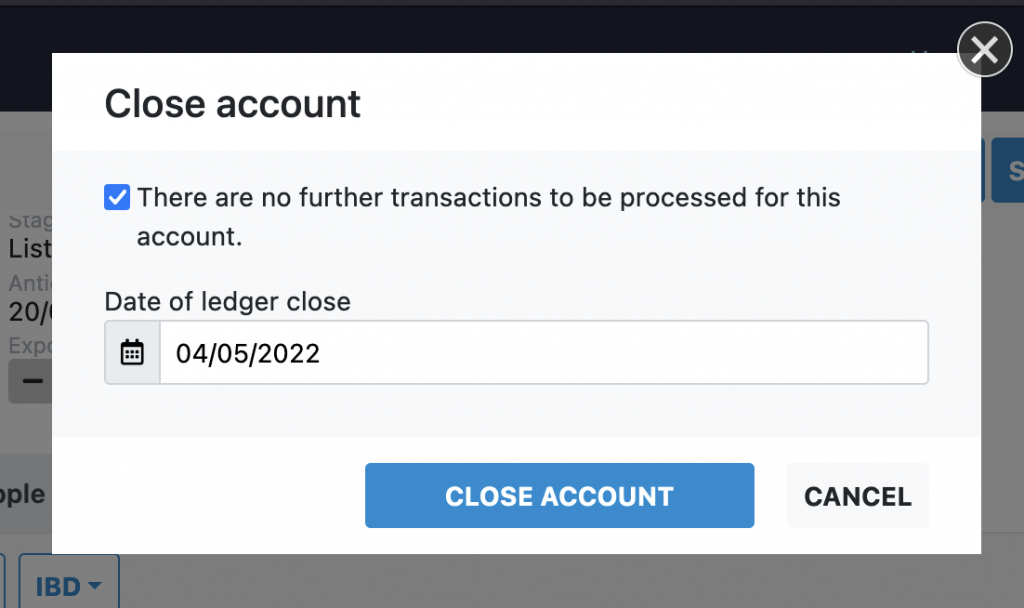
Task: Click the 'Date of ledger close' label
Action: [x=227, y=301]
